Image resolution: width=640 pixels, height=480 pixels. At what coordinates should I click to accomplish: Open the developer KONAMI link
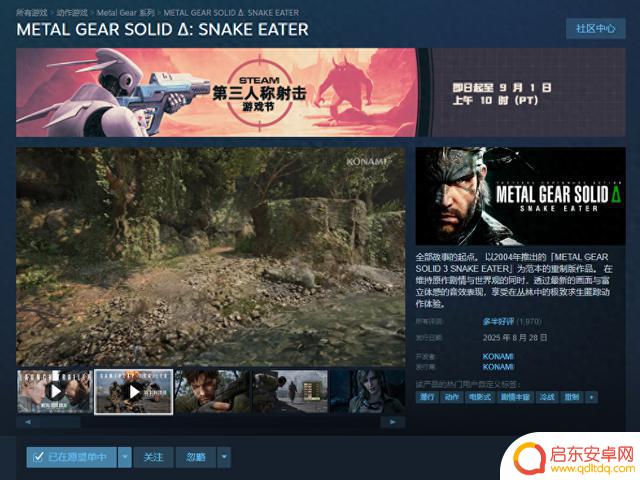pos(498,356)
